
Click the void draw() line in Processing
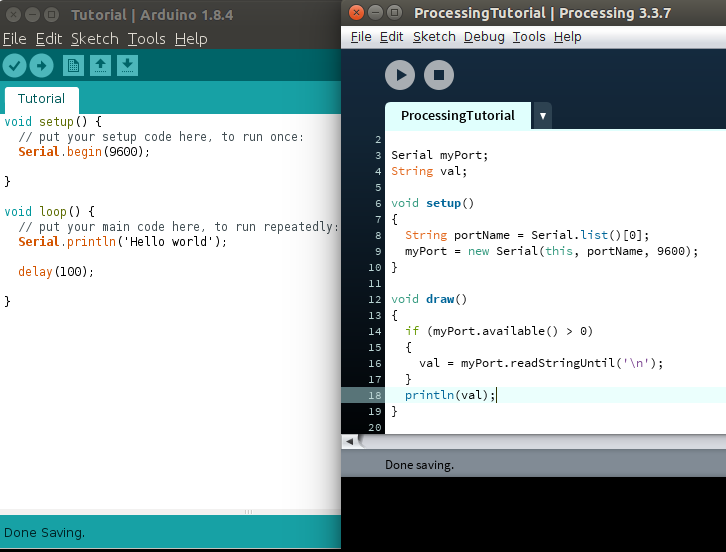[x=429, y=299]
